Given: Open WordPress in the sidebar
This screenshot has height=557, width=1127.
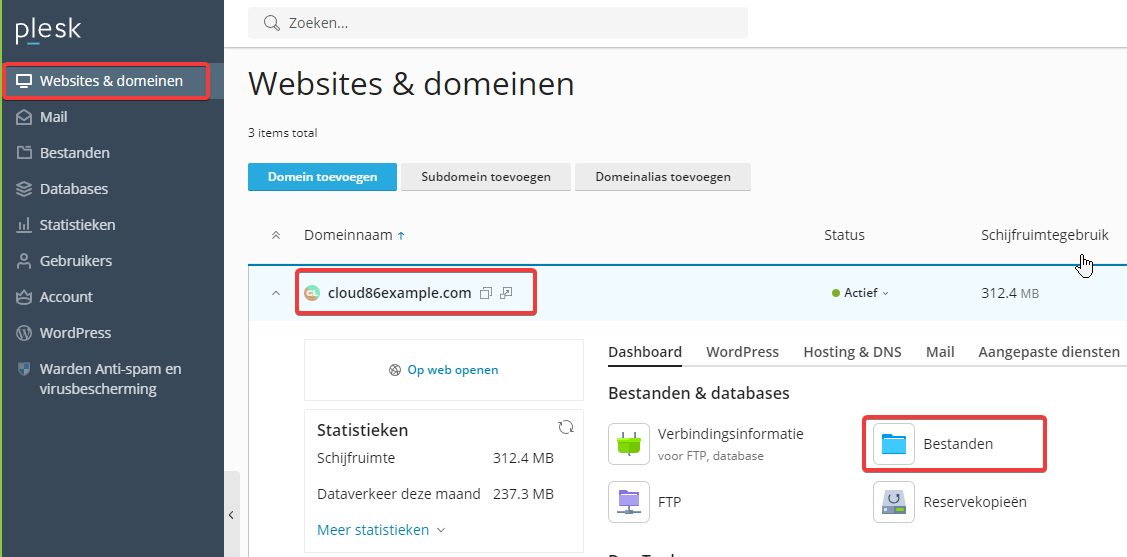Looking at the screenshot, I should tap(75, 333).
